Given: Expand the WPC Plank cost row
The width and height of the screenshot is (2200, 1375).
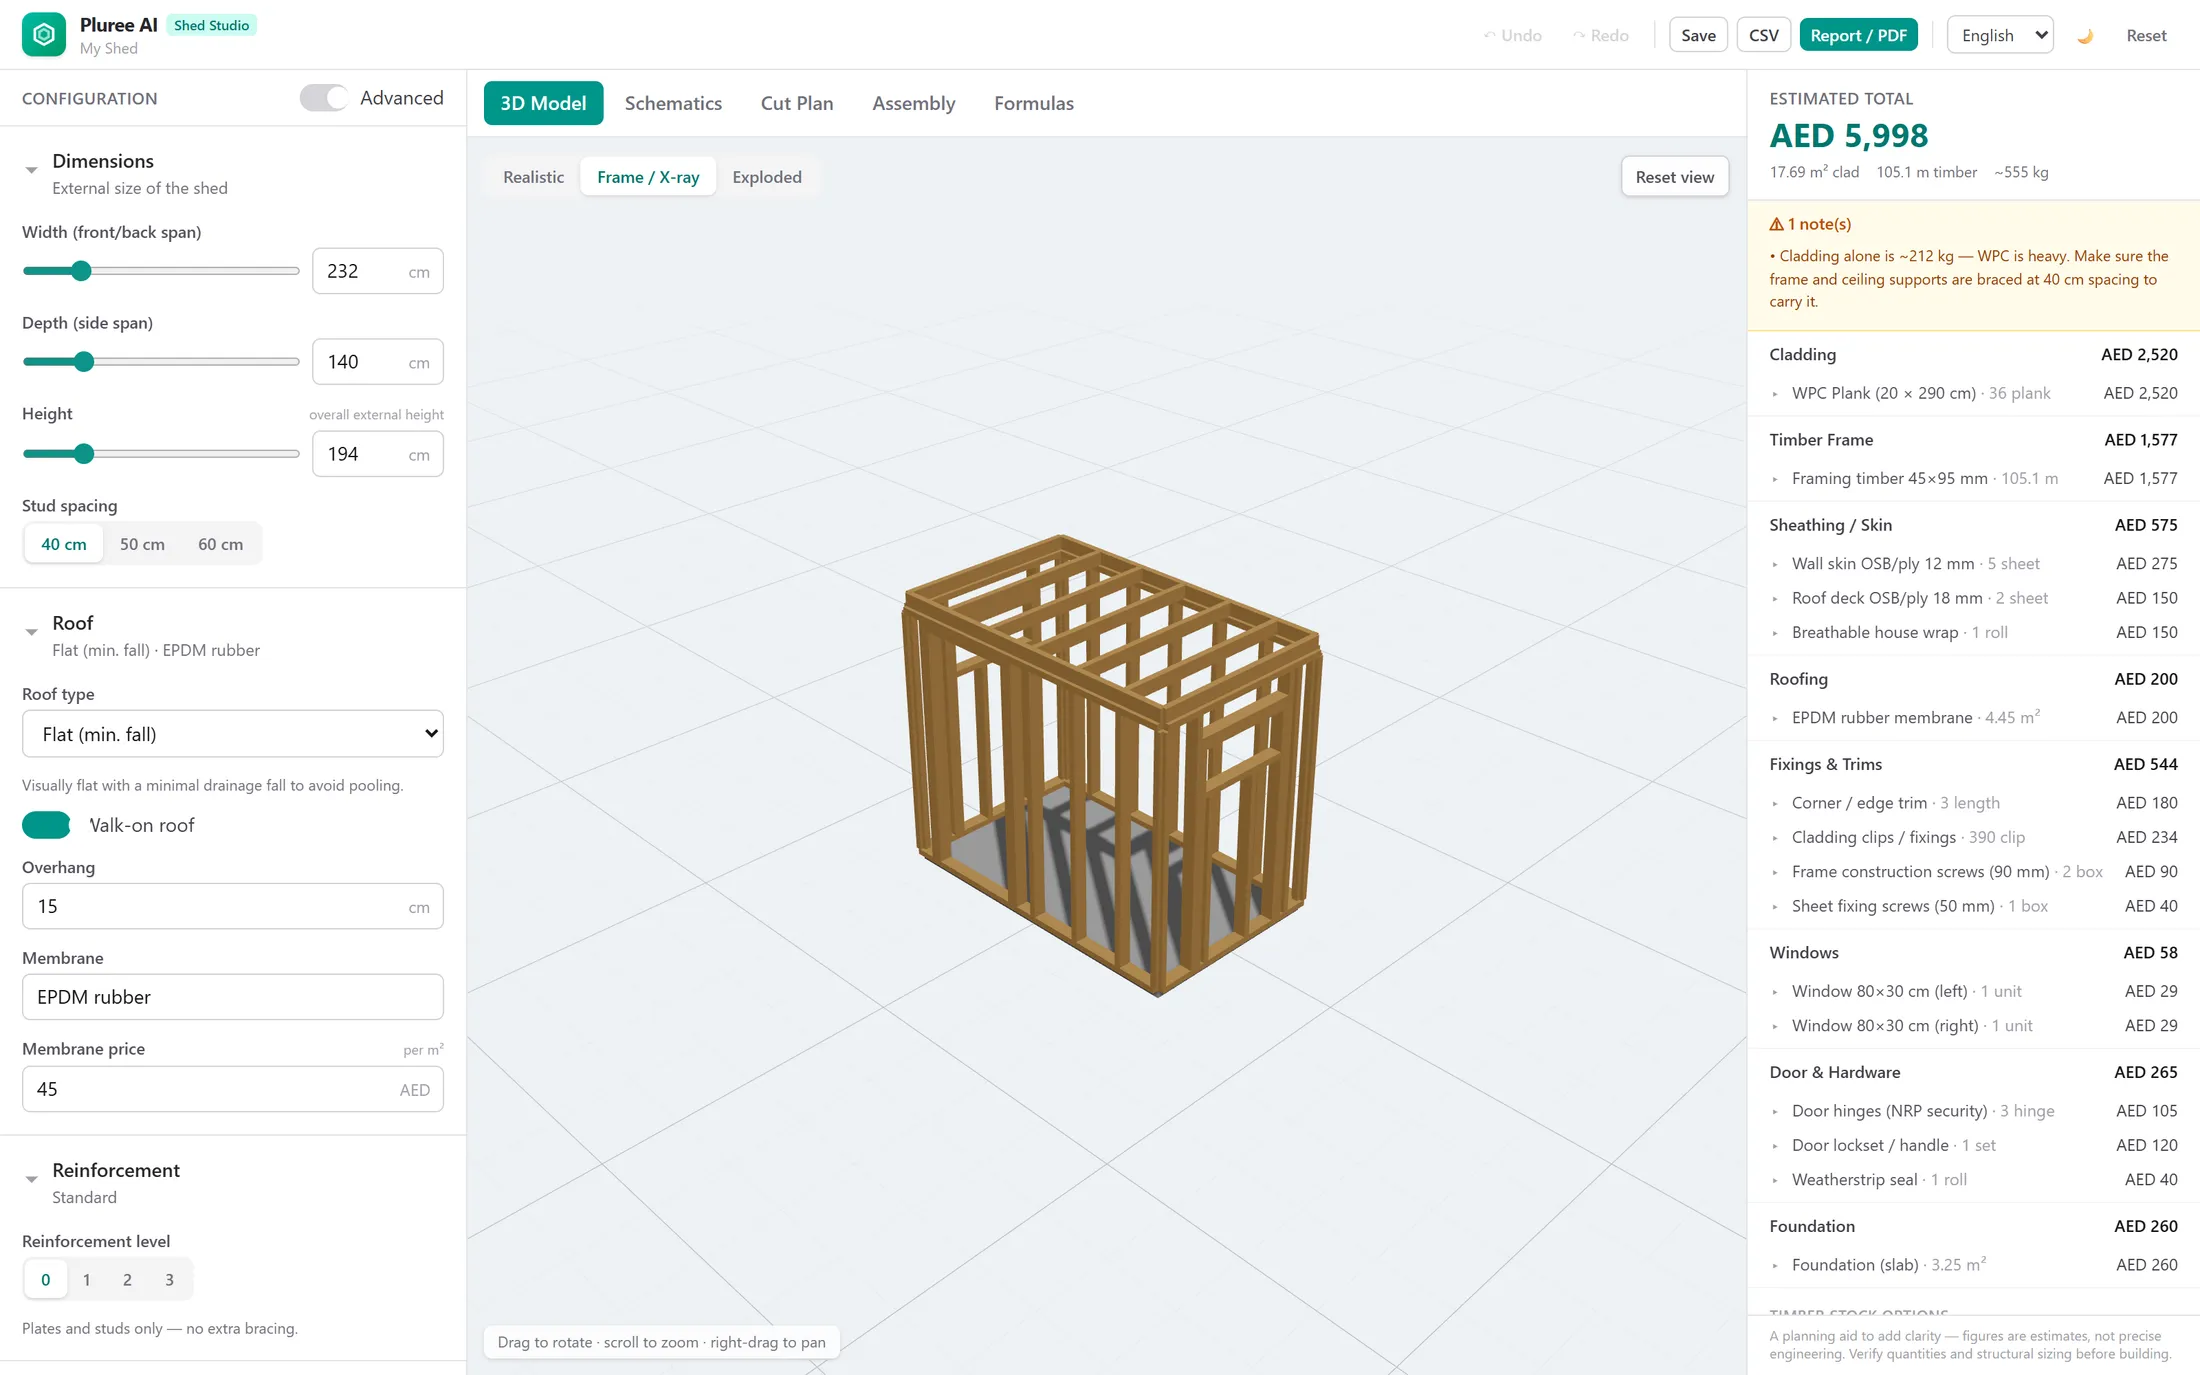Looking at the screenshot, I should click(x=1973, y=393).
